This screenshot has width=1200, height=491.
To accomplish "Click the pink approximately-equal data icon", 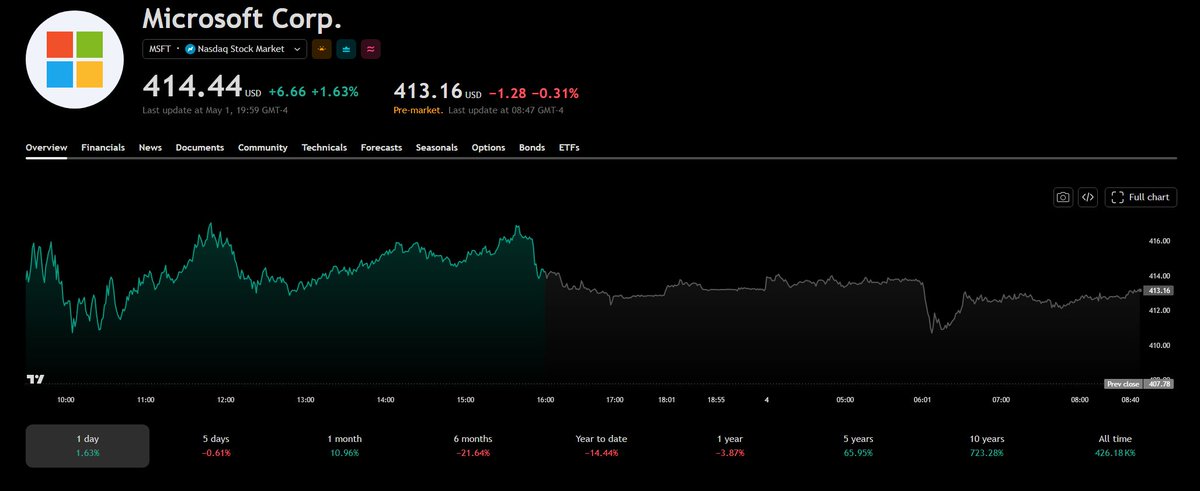I will tap(370, 49).
